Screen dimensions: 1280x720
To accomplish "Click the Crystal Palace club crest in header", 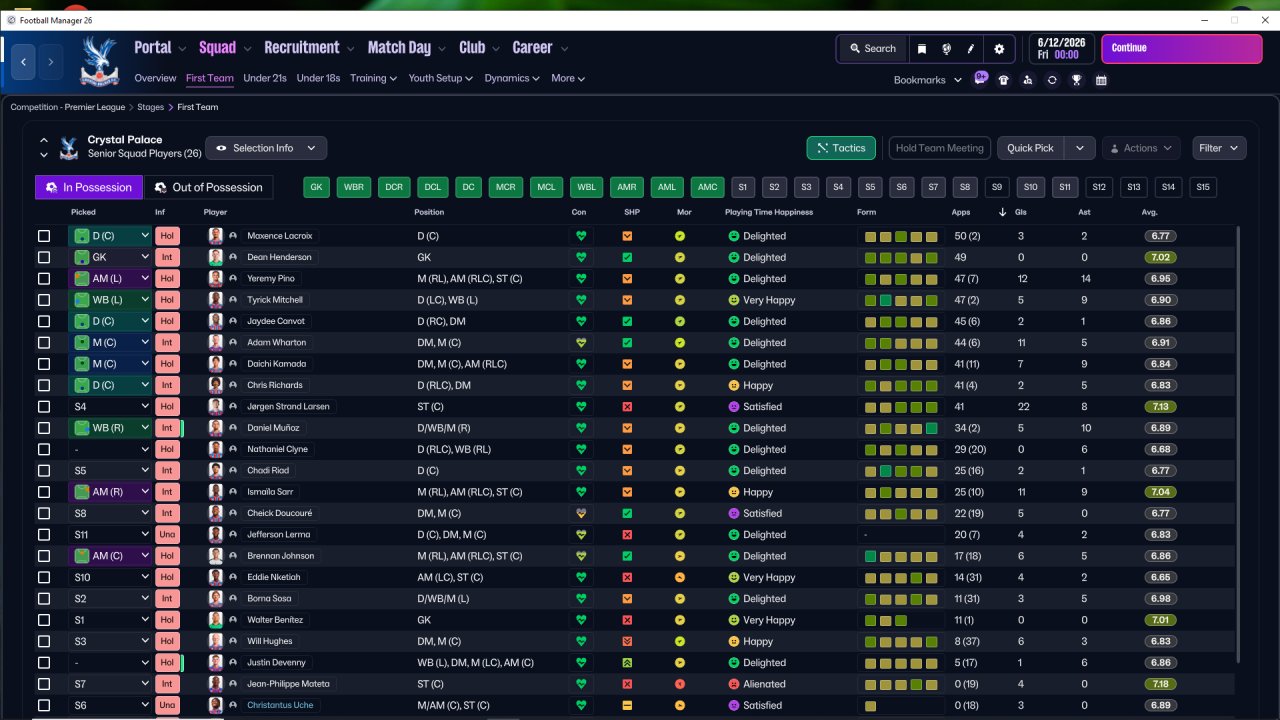I will (98, 60).
